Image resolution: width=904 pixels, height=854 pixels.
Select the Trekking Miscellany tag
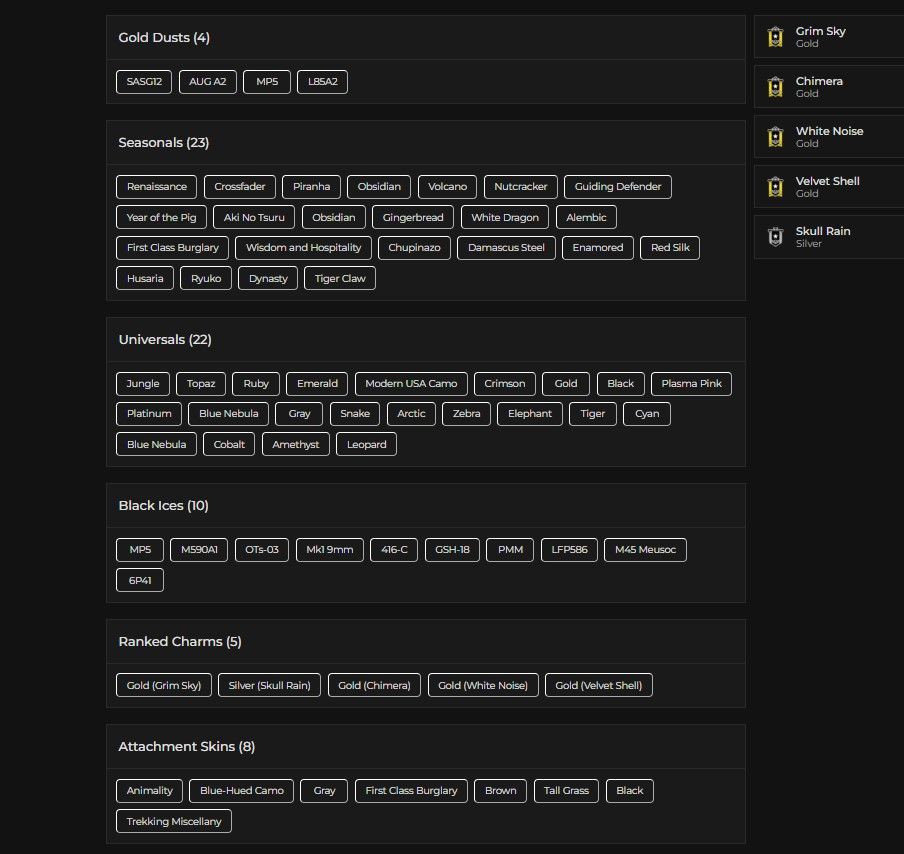pos(174,821)
